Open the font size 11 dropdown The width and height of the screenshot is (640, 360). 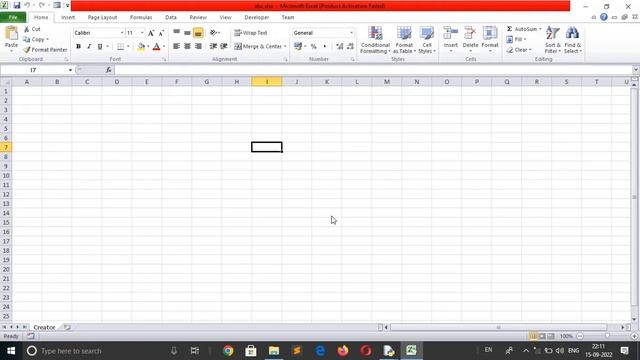(142, 33)
